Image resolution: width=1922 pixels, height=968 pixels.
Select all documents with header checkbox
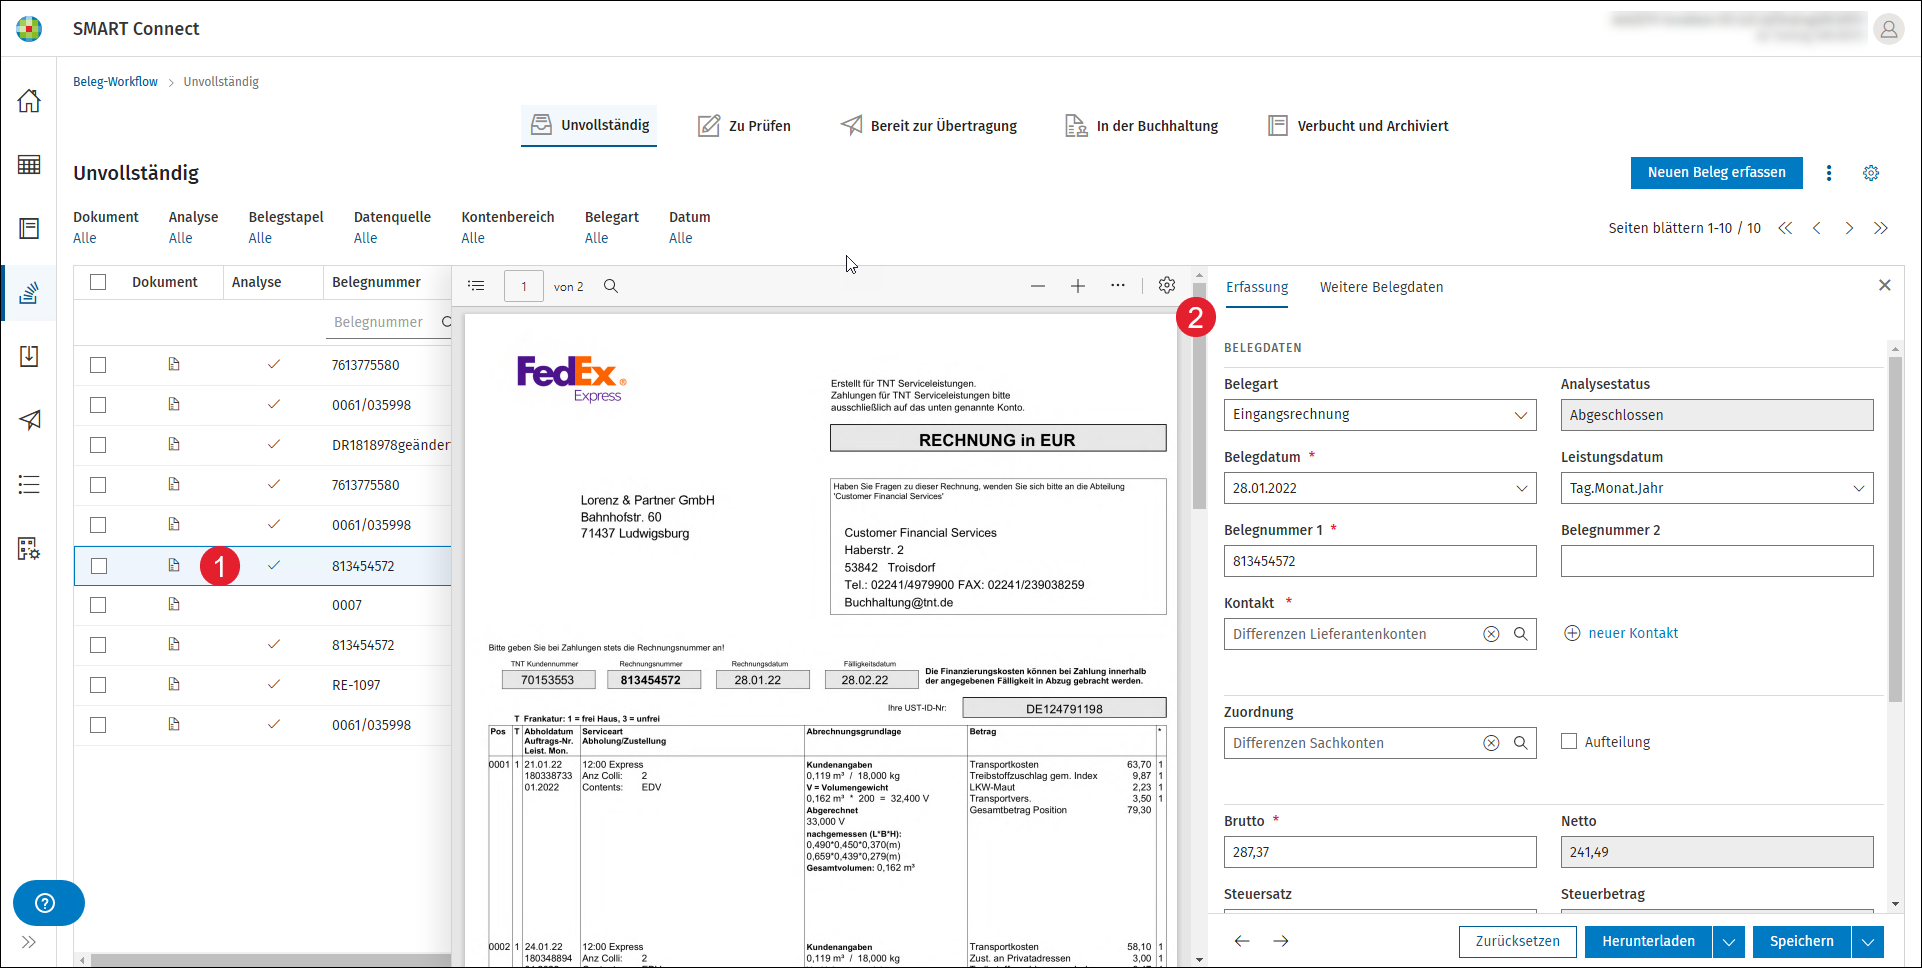tap(98, 282)
